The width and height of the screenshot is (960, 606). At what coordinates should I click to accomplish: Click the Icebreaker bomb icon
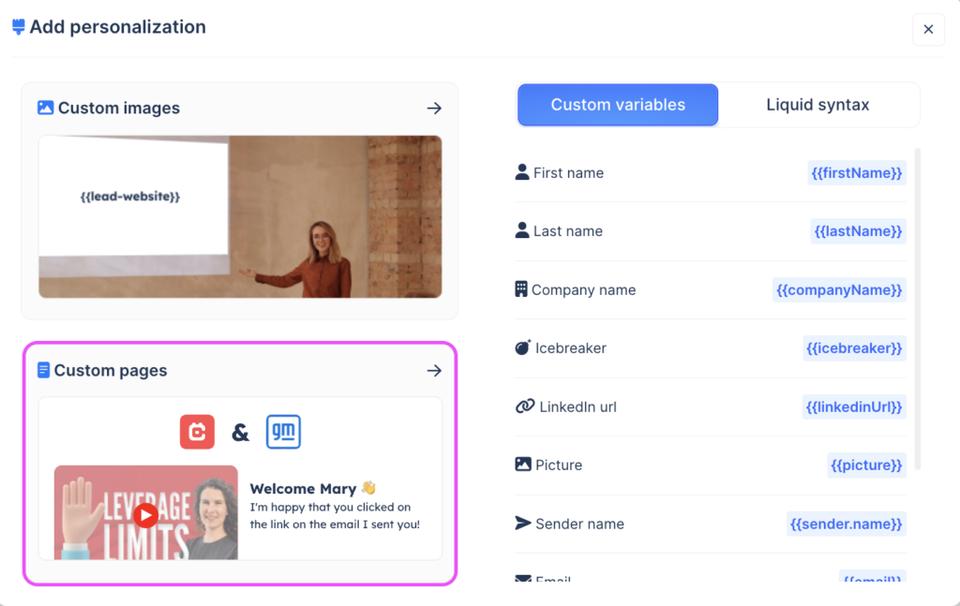522,348
